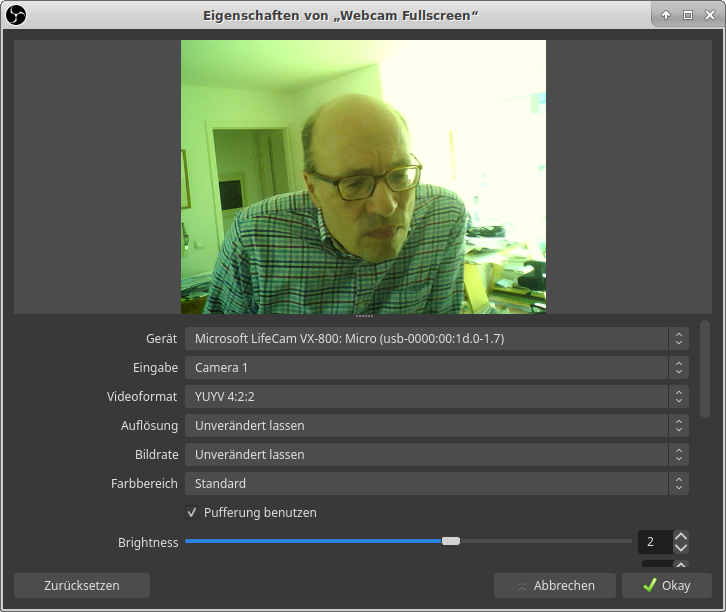Click the properties list vertical scrollbar

coord(705,369)
